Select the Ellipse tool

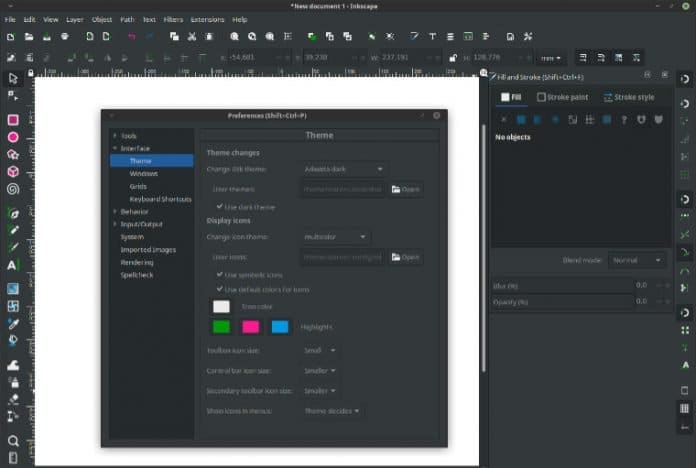(13, 137)
